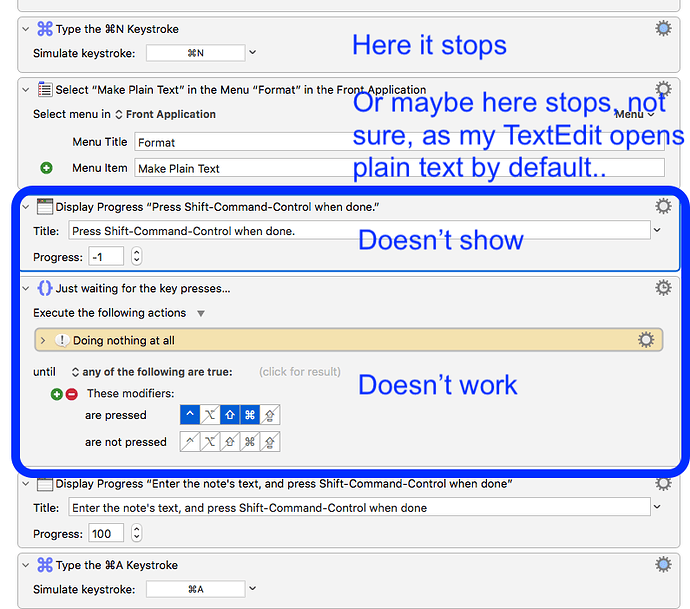Click These modifiers condition label
The height and width of the screenshot is (609, 690).
tap(131, 393)
